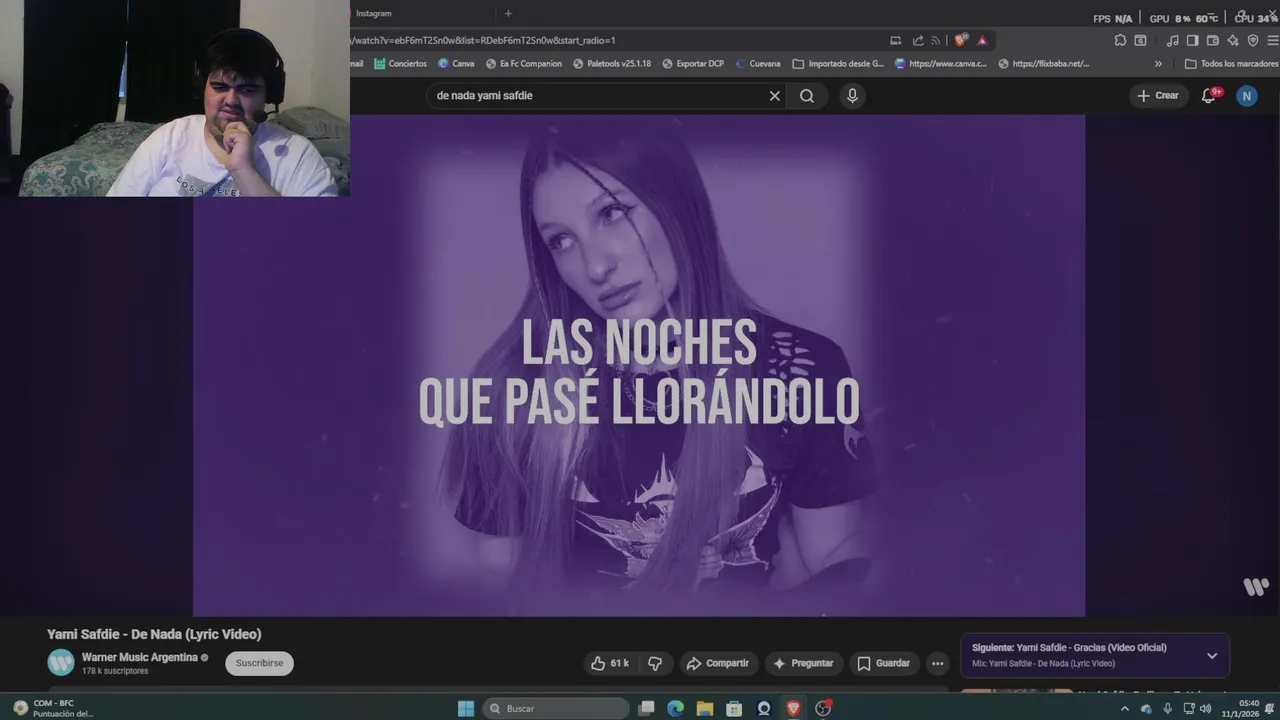This screenshot has width=1280, height=720.
Task: Save video with Guardar button
Action: 883,663
